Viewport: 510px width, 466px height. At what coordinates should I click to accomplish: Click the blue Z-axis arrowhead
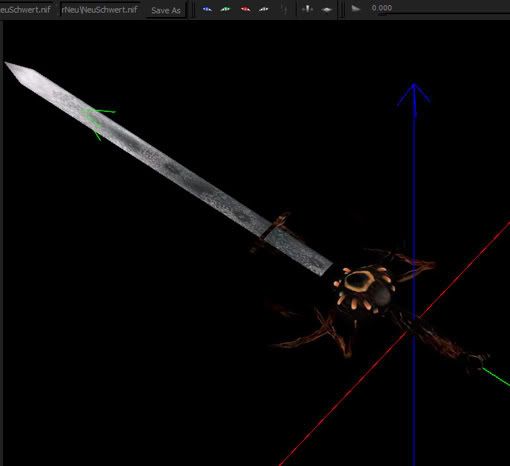point(414,95)
